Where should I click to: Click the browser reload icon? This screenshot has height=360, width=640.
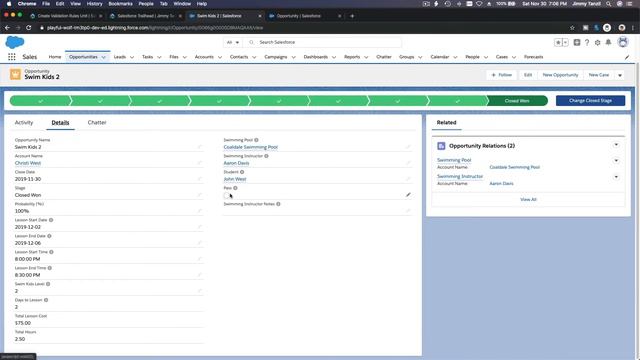click(29, 28)
